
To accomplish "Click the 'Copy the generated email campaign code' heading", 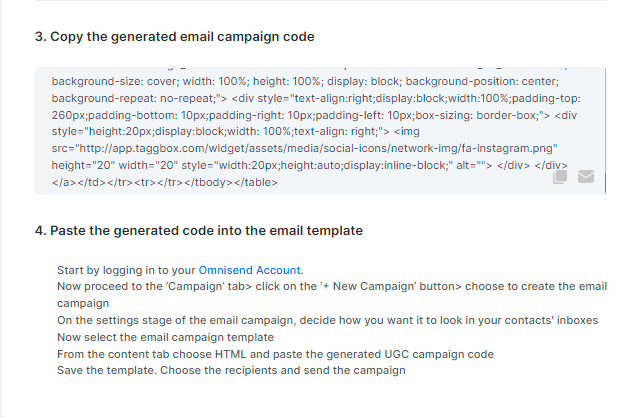I will 174,37.
